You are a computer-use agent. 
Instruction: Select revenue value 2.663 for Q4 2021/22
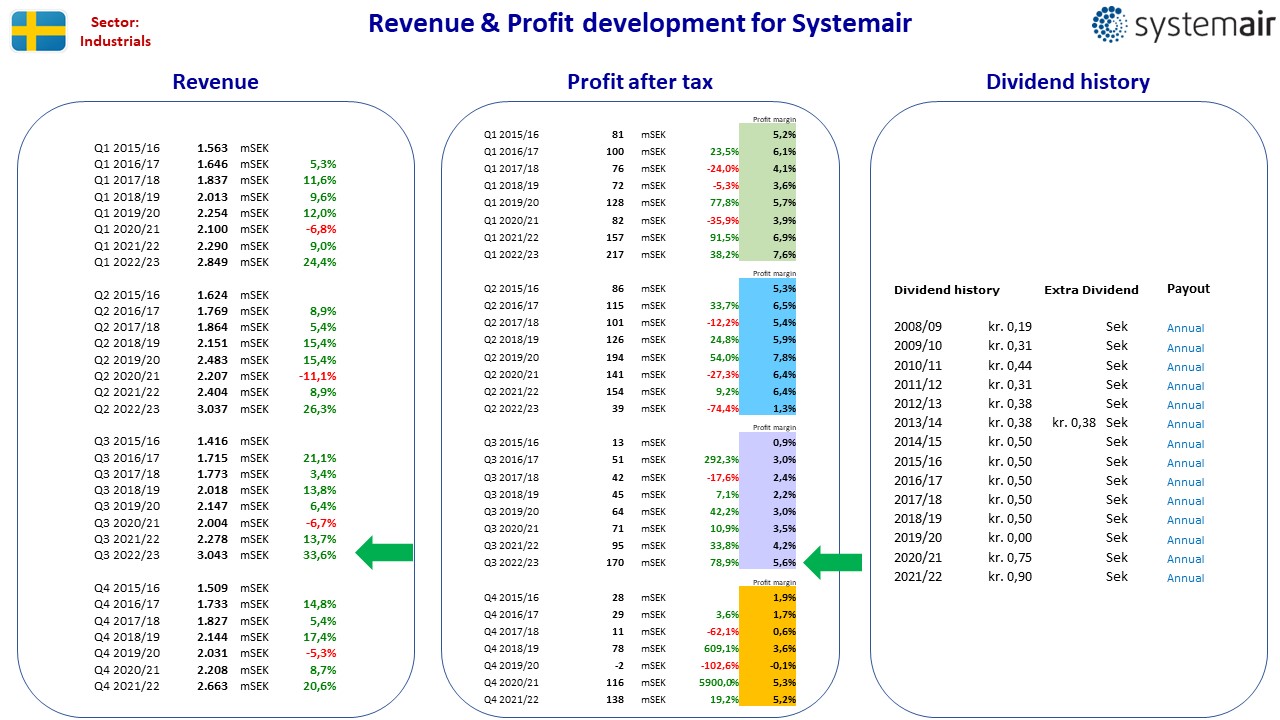point(212,686)
